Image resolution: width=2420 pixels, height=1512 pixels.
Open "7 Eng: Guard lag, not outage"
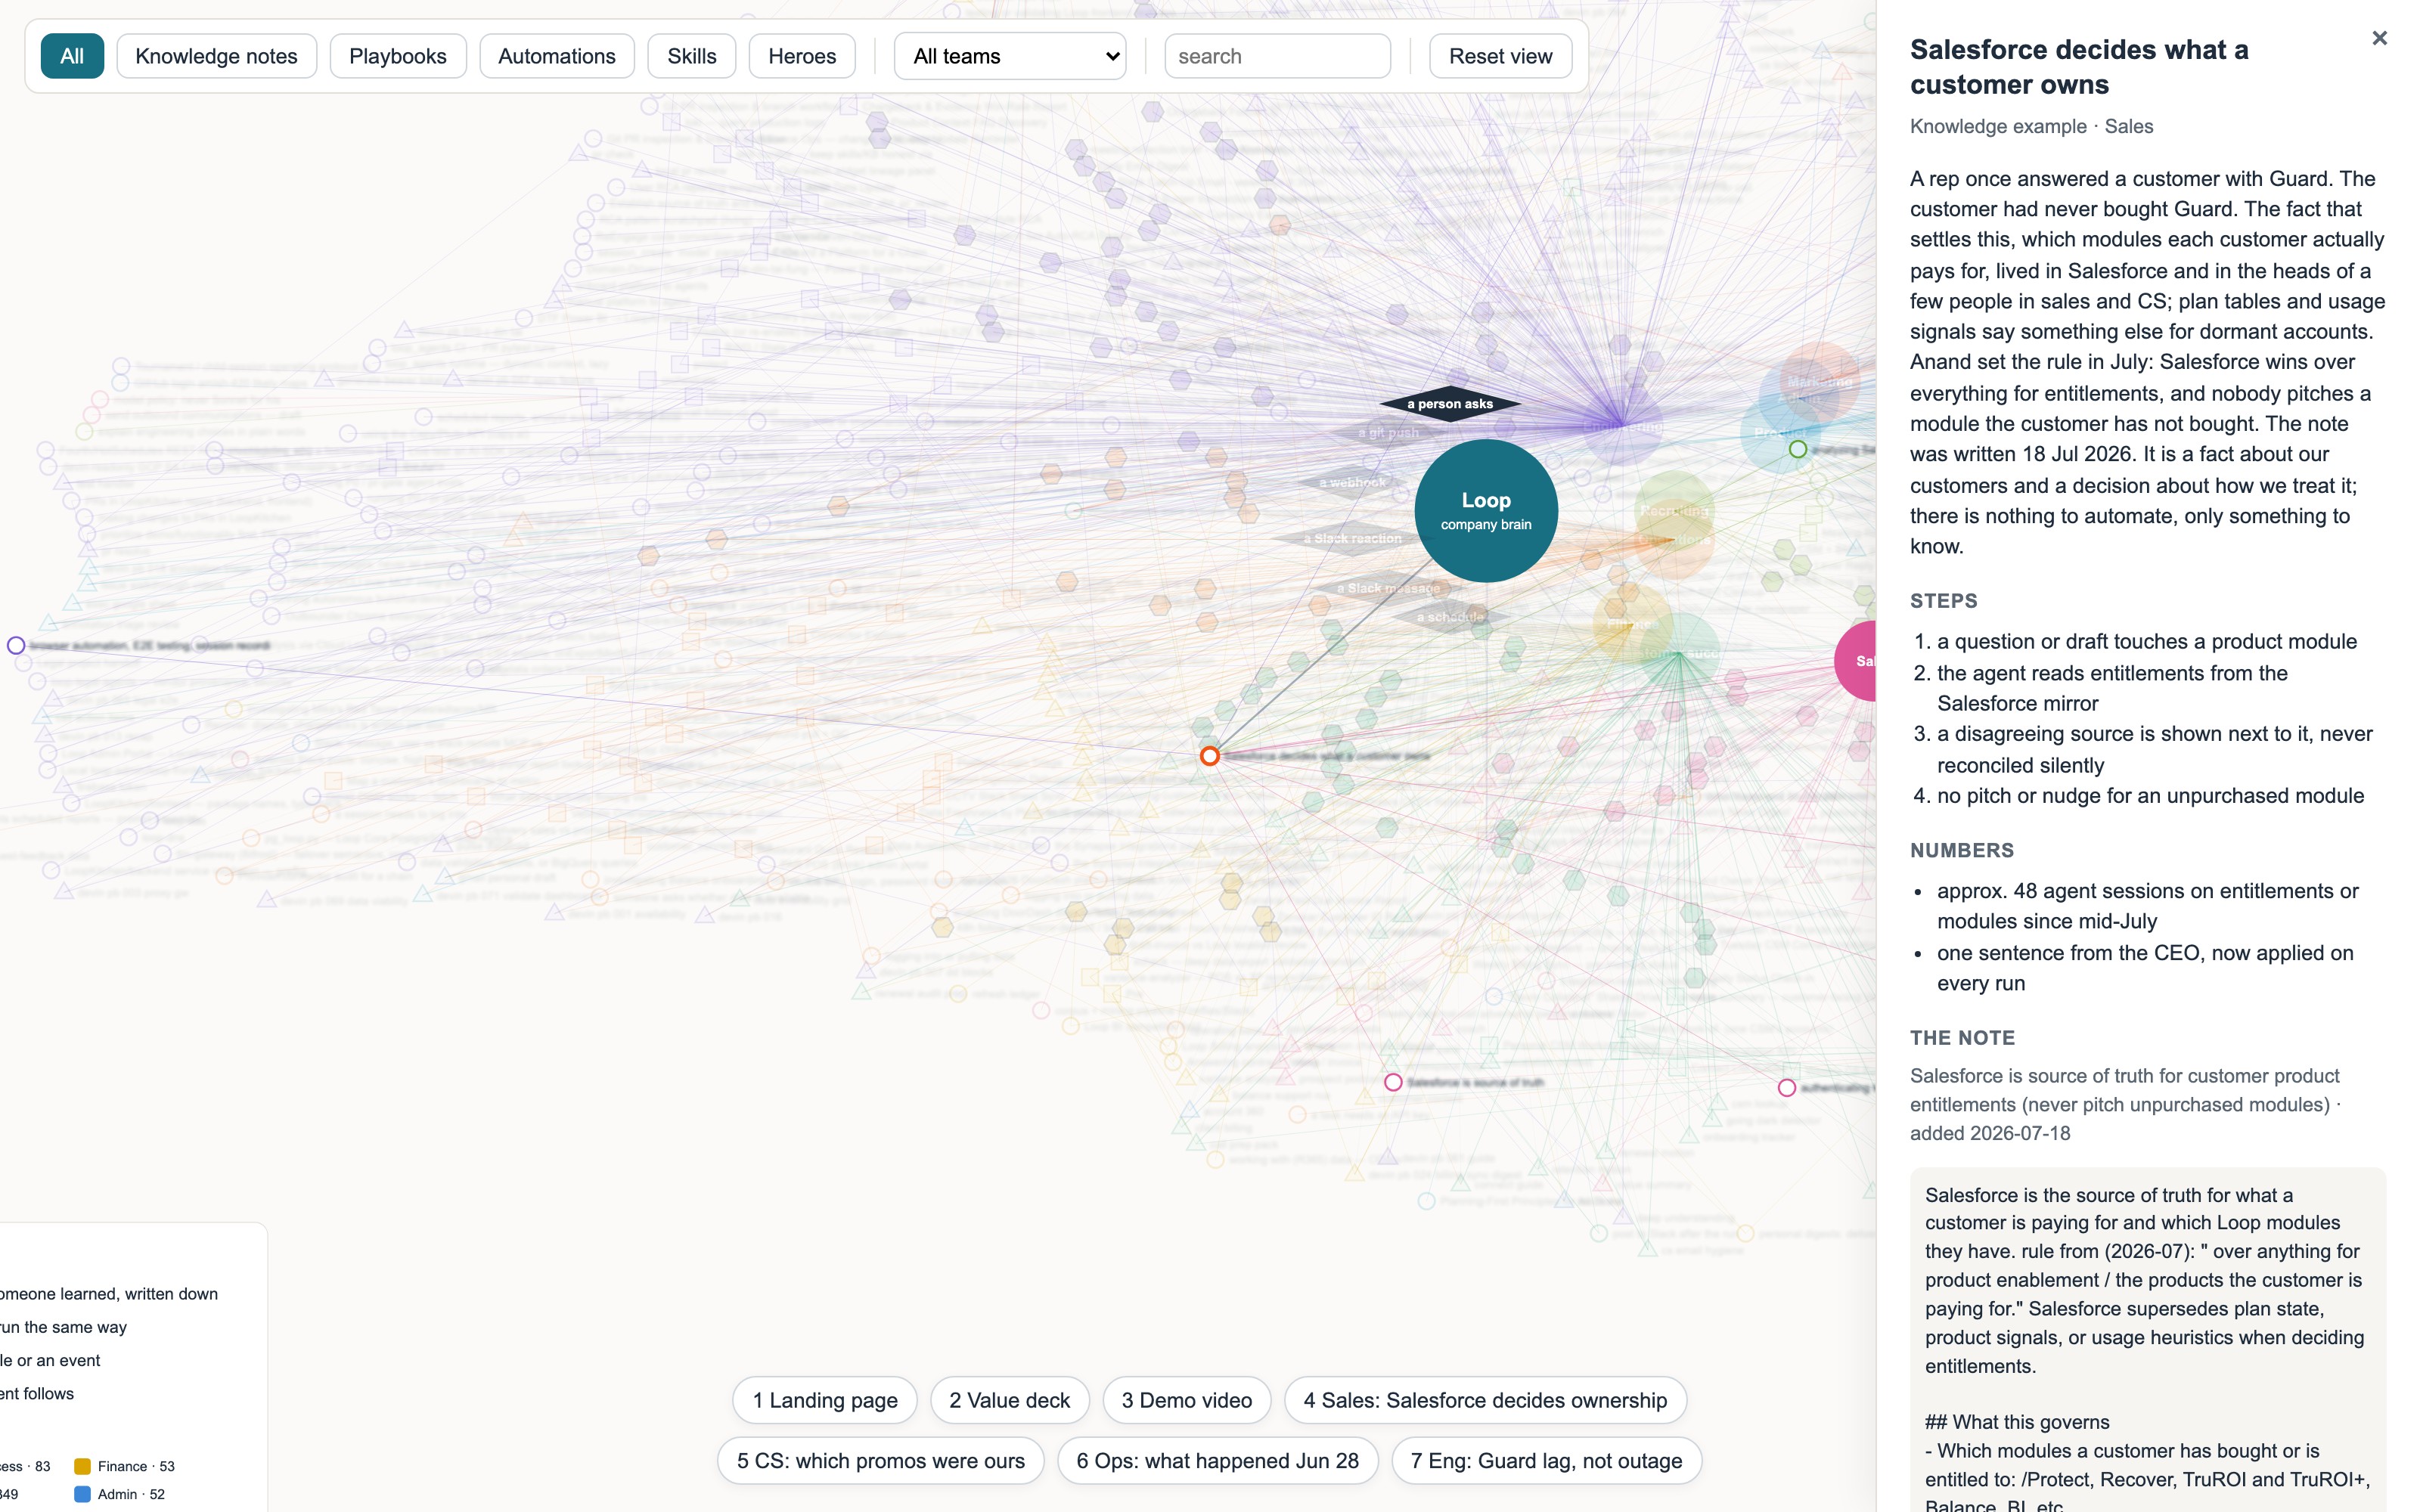coord(1546,1461)
